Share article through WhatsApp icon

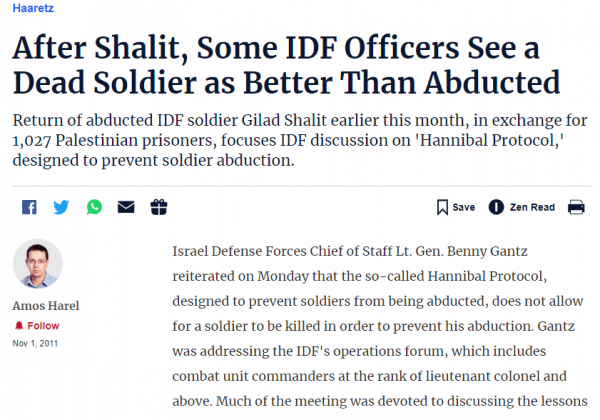(x=94, y=207)
